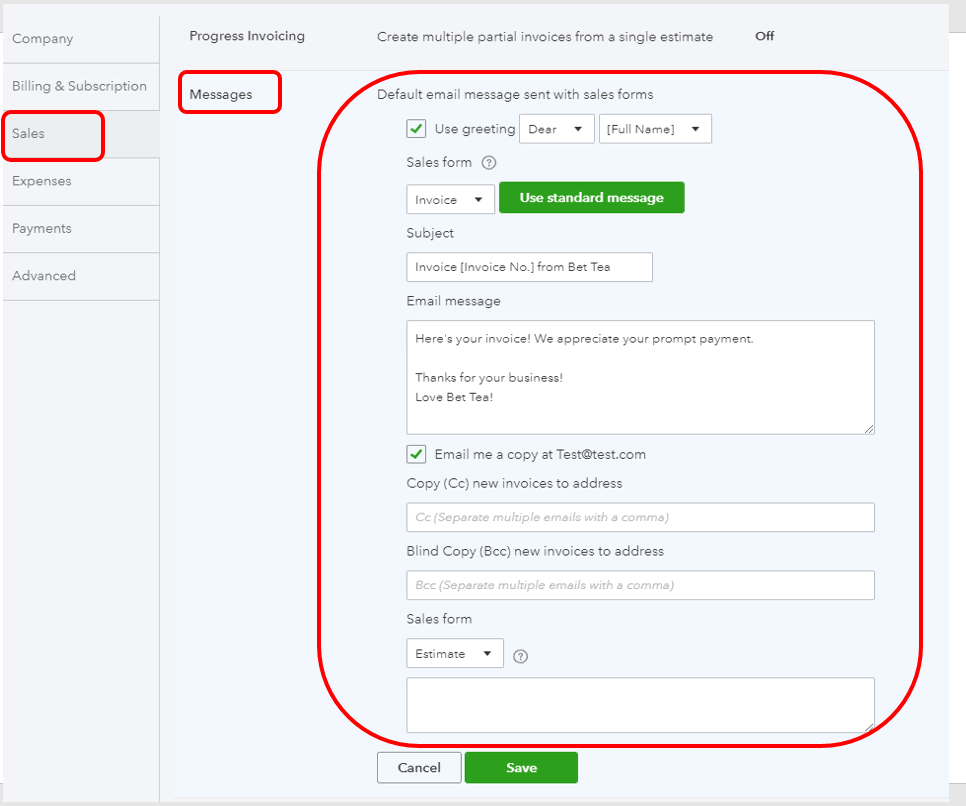This screenshot has height=806, width=966.
Task: Click help icon next to Sales form
Action: coord(489,163)
